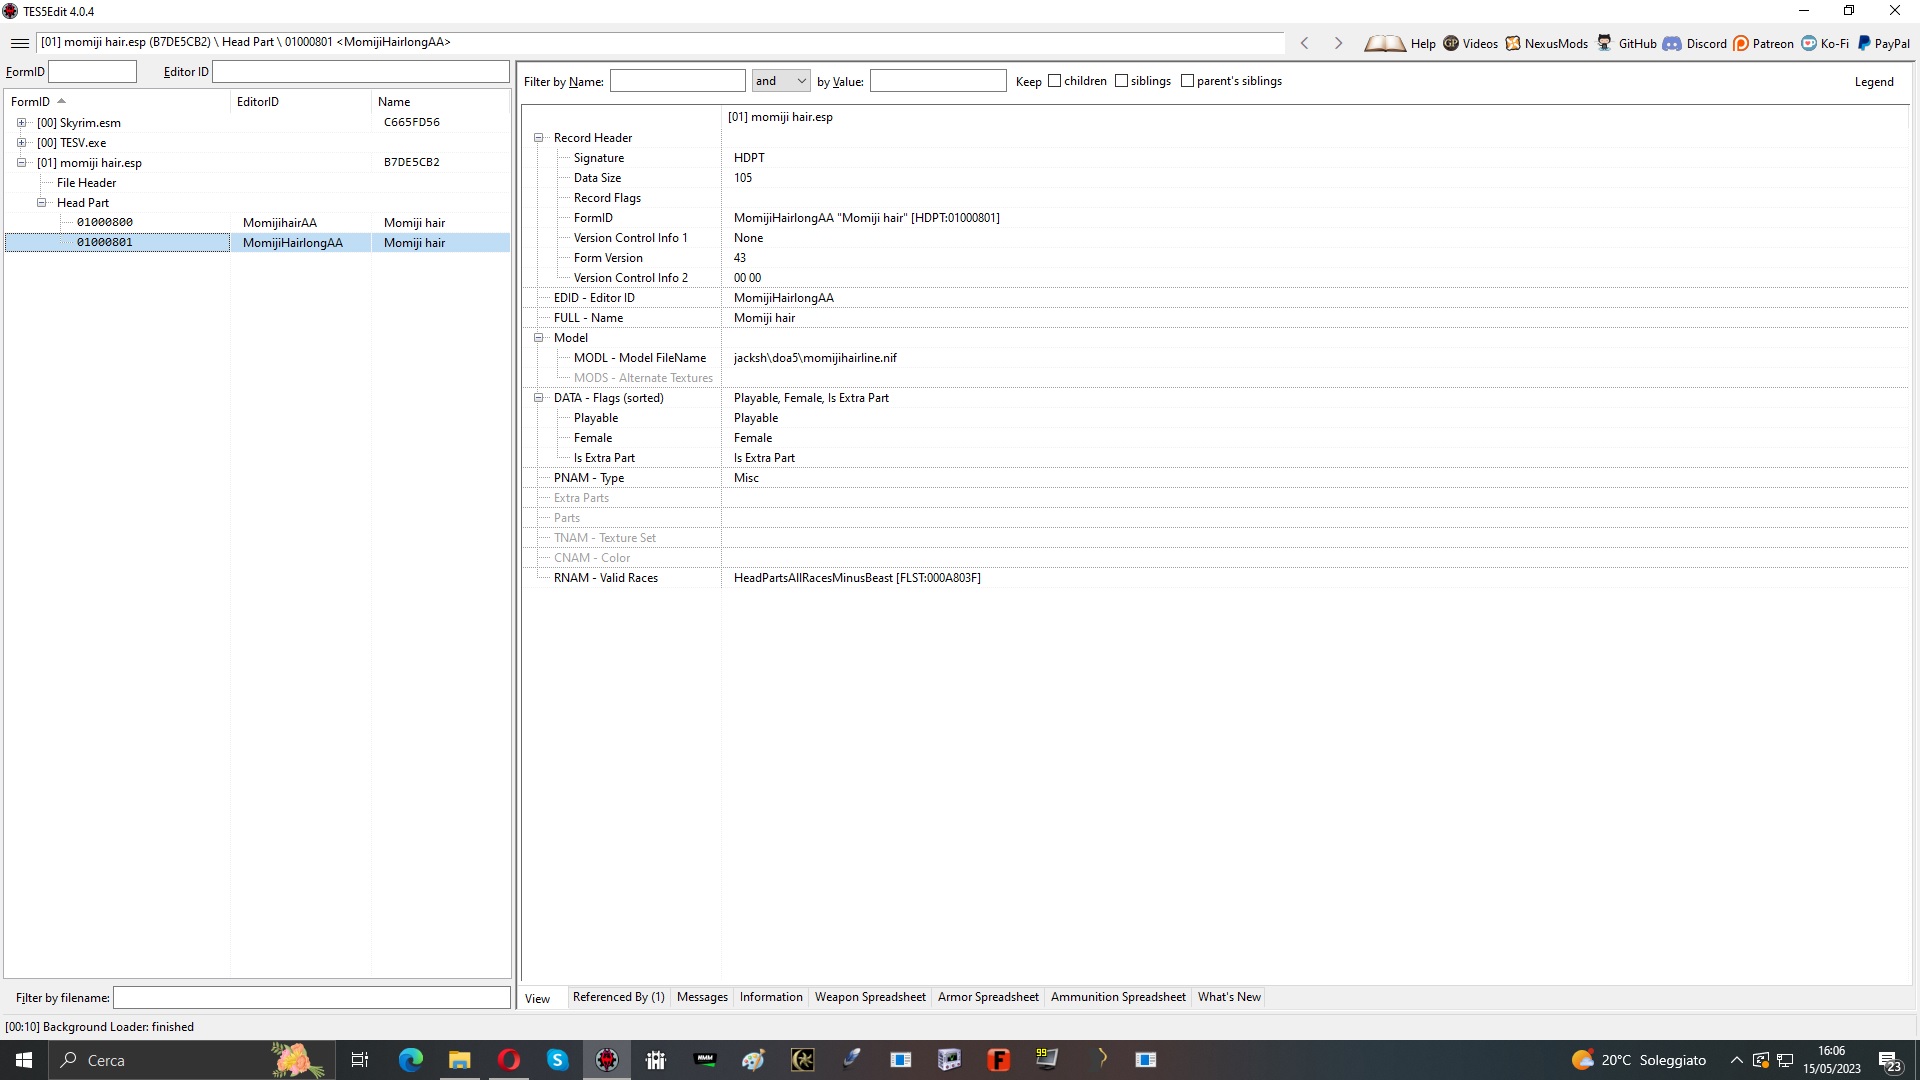Sort by Name column header
Image resolution: width=1920 pixels, height=1080 pixels.
point(441,101)
